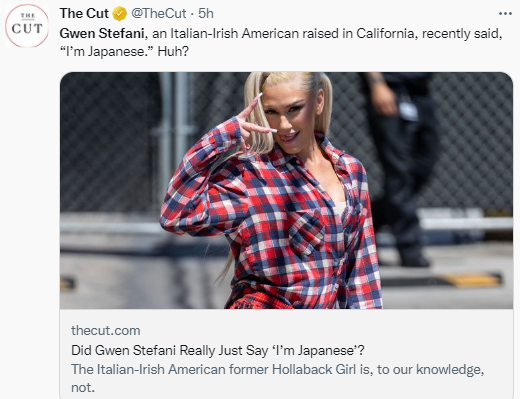Viewport: 520px width, 399px height.
Task: Open tweet permalink via 5h timestamp
Action: (x=206, y=14)
